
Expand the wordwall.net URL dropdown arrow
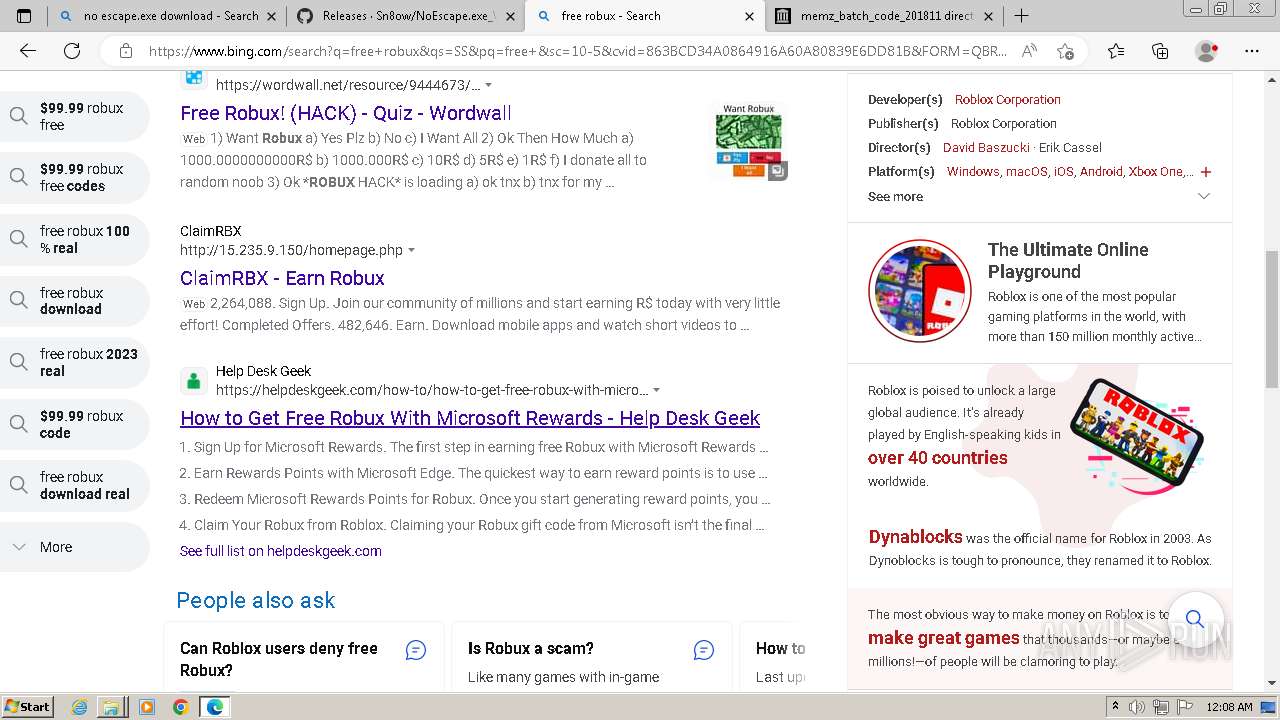pos(488,86)
